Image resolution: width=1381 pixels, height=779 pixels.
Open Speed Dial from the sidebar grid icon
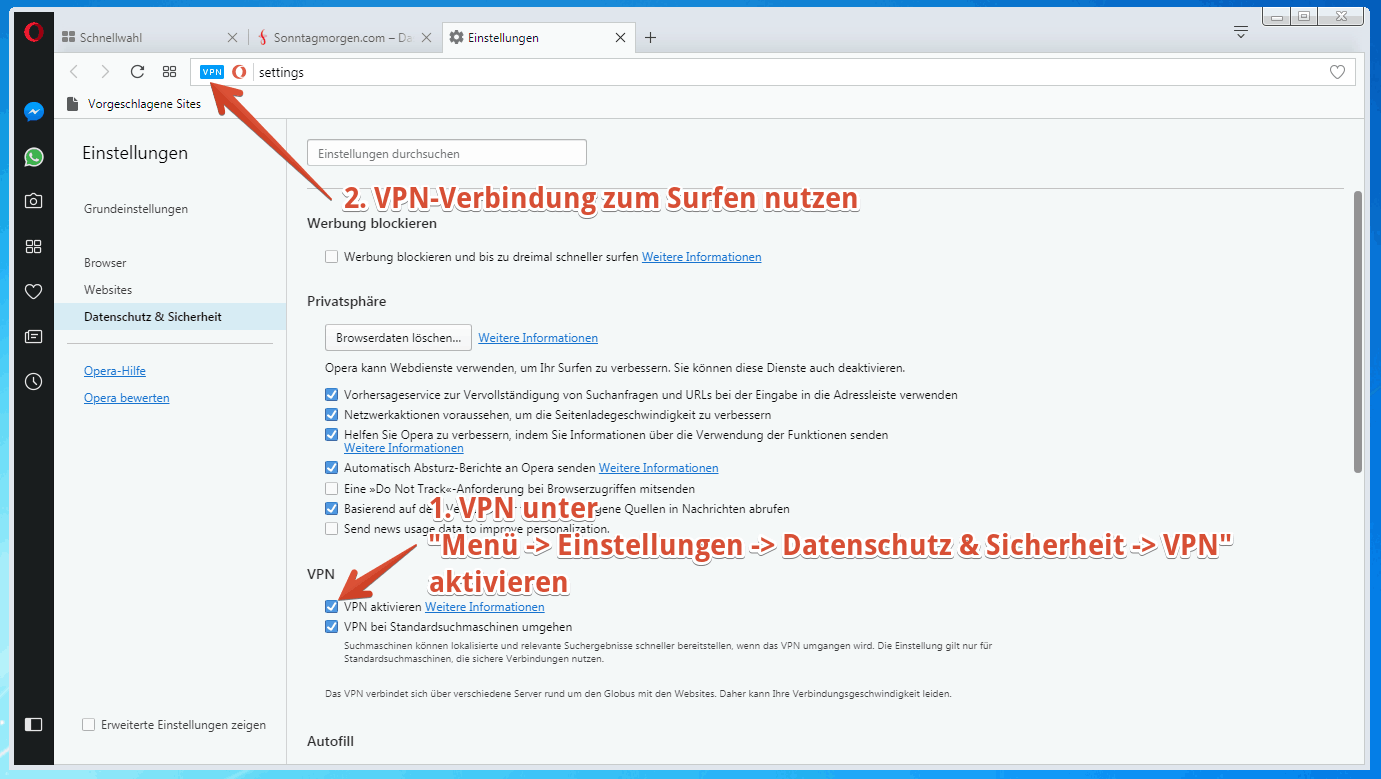coord(34,246)
